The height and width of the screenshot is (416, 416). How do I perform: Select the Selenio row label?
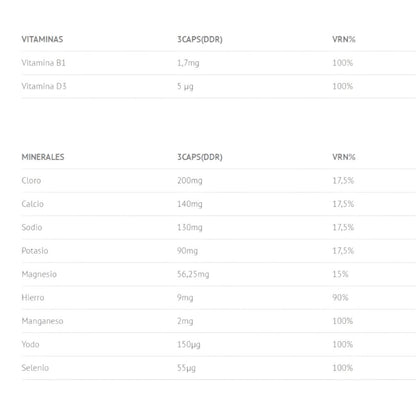point(35,368)
